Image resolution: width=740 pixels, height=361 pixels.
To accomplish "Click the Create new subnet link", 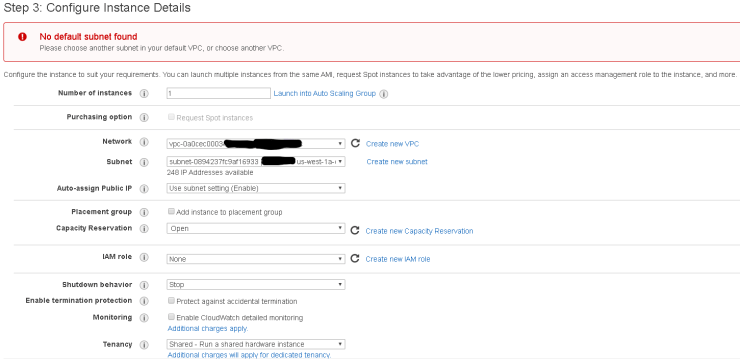I will [x=397, y=161].
